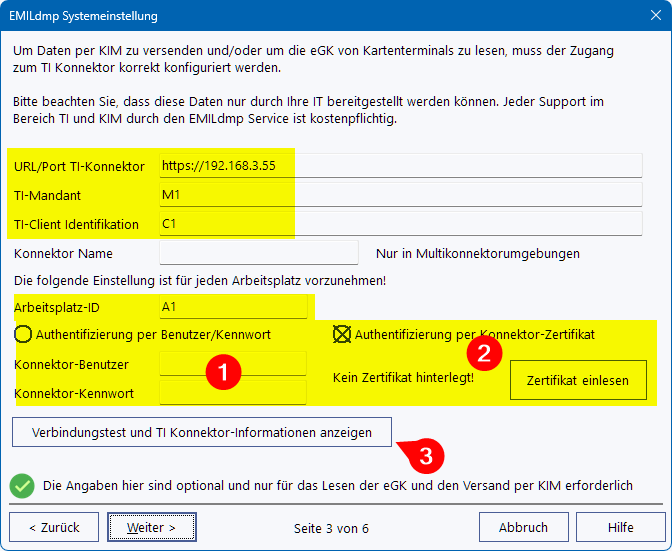The image size is (672, 551).
Task: Select Authentifizierung per Konnektor-Zertifikat option
Action: 341,334
